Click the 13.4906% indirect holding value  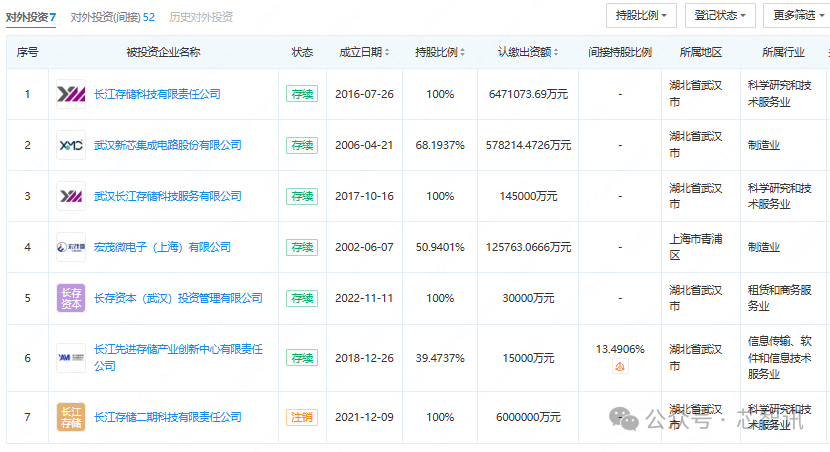[x=620, y=349]
